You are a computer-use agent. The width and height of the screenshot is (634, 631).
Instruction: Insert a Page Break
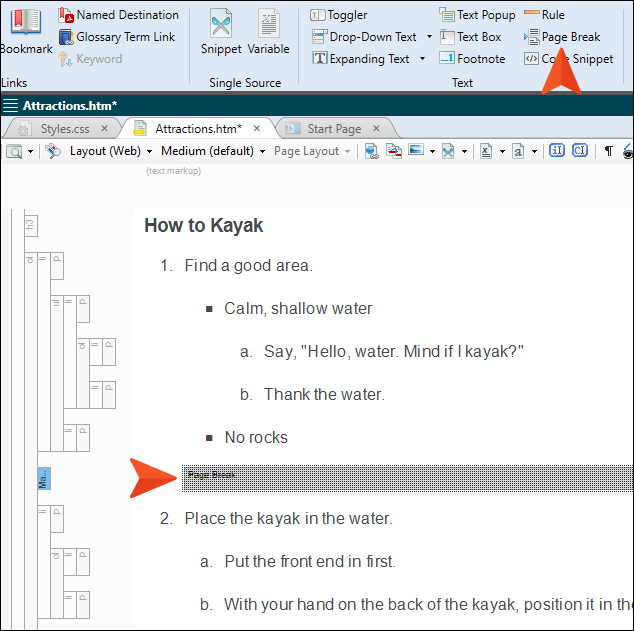(x=562, y=37)
